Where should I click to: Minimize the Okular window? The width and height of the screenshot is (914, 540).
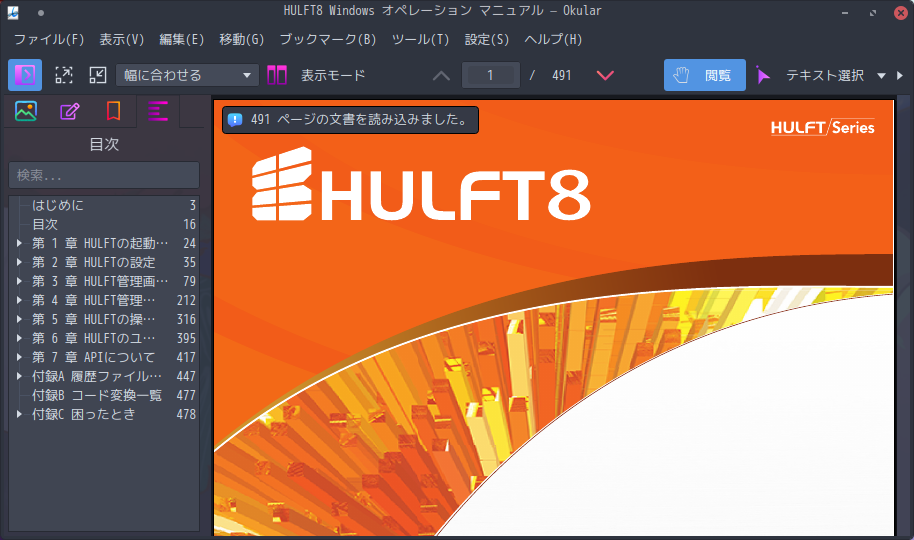coord(845,12)
